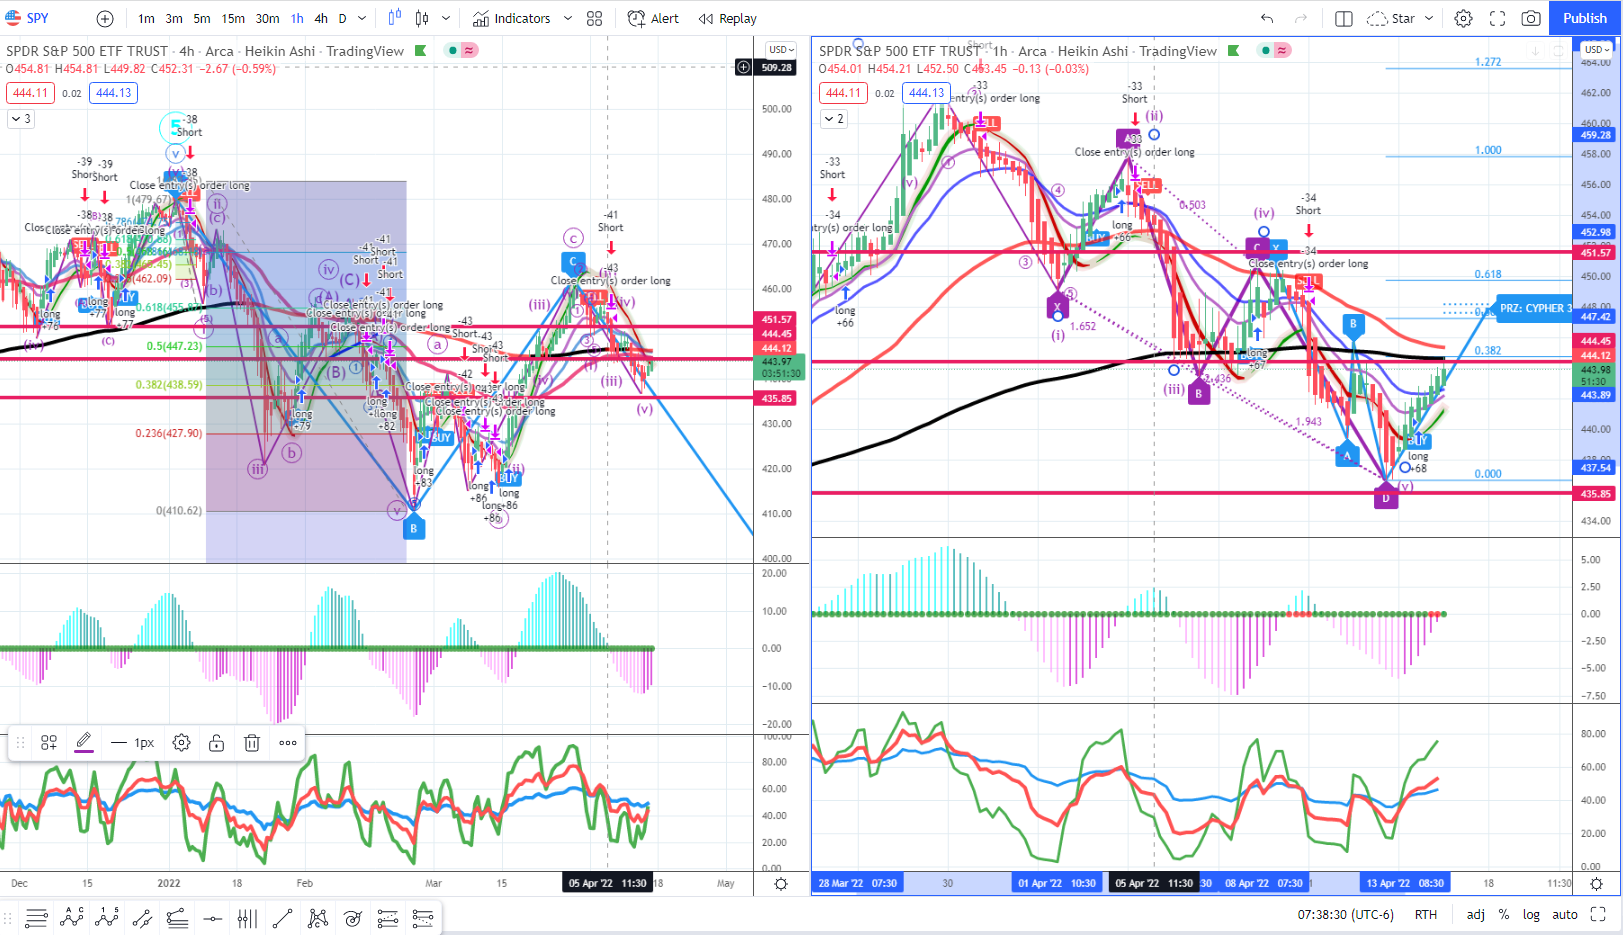Open drawing templates icon in floating toolbar
The width and height of the screenshot is (1623, 935).
point(49,742)
